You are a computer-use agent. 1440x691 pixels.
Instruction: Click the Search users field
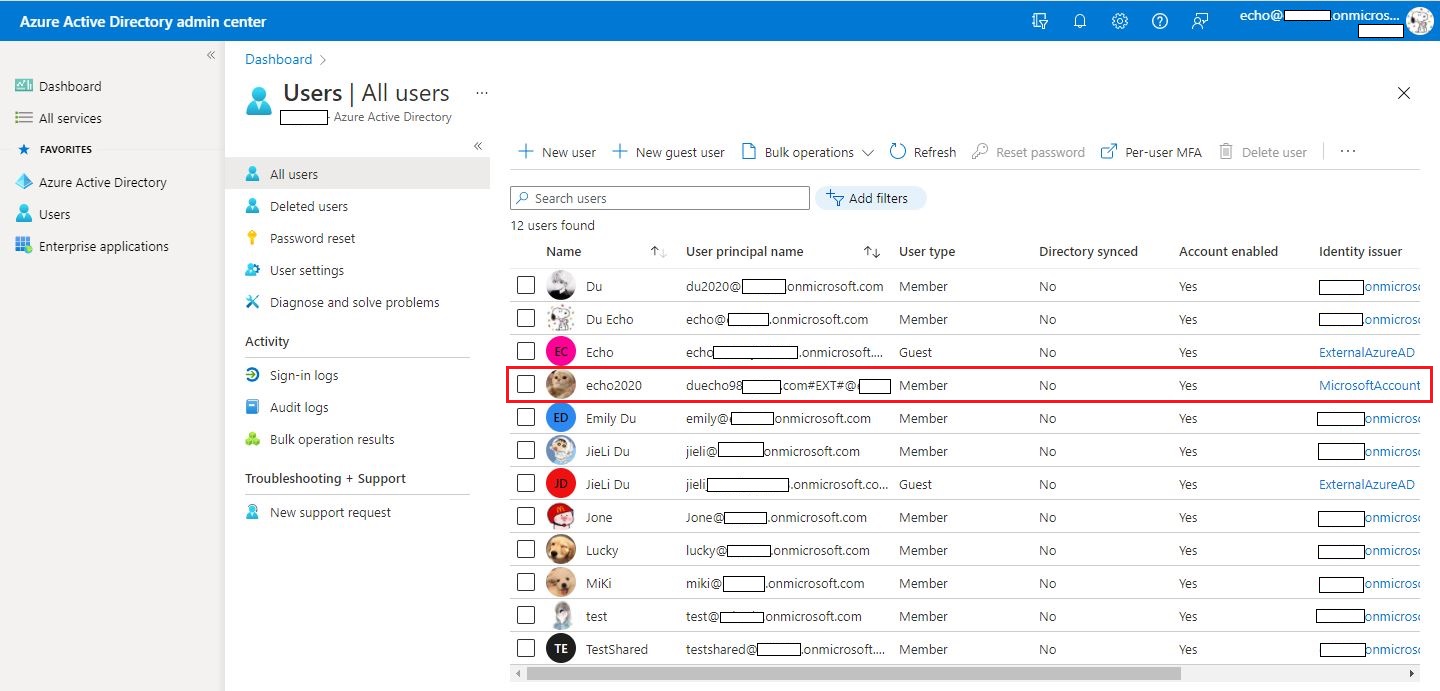(660, 198)
